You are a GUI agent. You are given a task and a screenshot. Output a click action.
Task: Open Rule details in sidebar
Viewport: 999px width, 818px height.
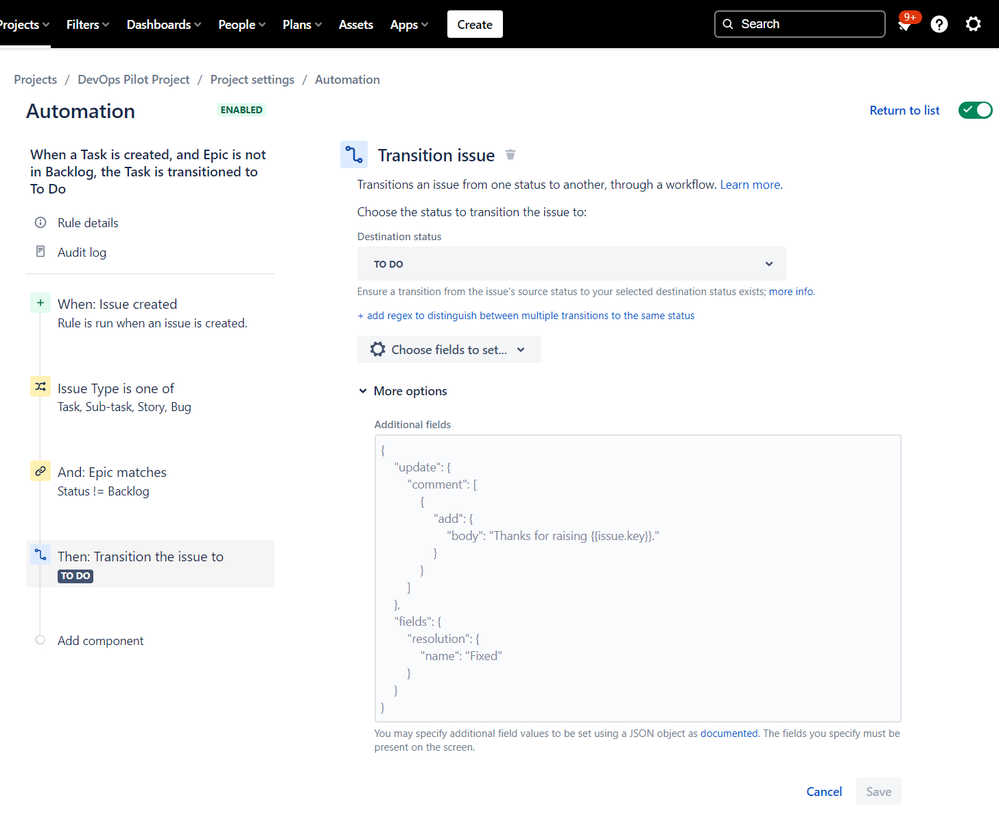point(88,222)
